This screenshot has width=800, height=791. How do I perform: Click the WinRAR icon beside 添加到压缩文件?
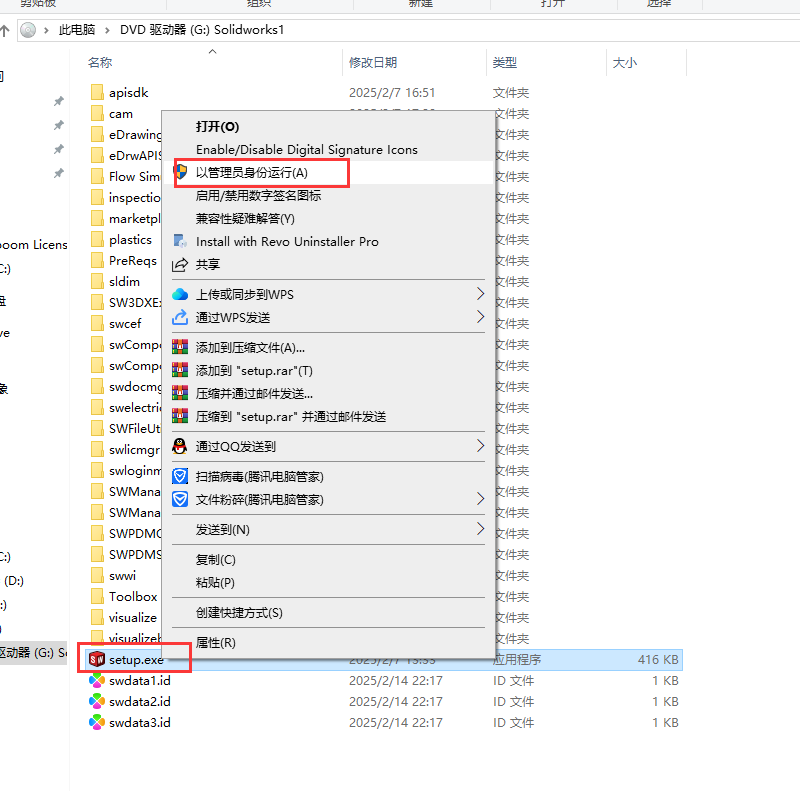click(180, 347)
